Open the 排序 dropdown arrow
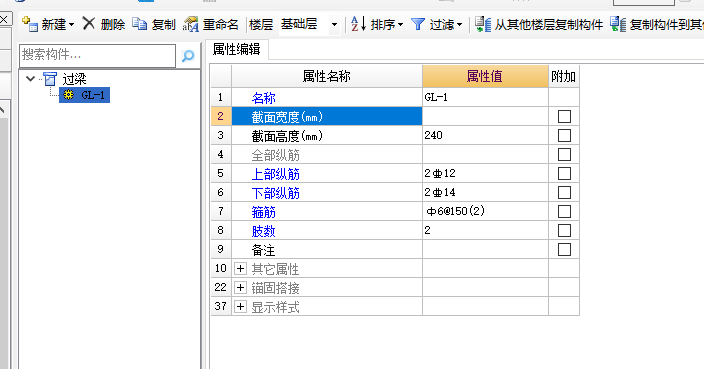704x369 pixels. (x=400, y=25)
